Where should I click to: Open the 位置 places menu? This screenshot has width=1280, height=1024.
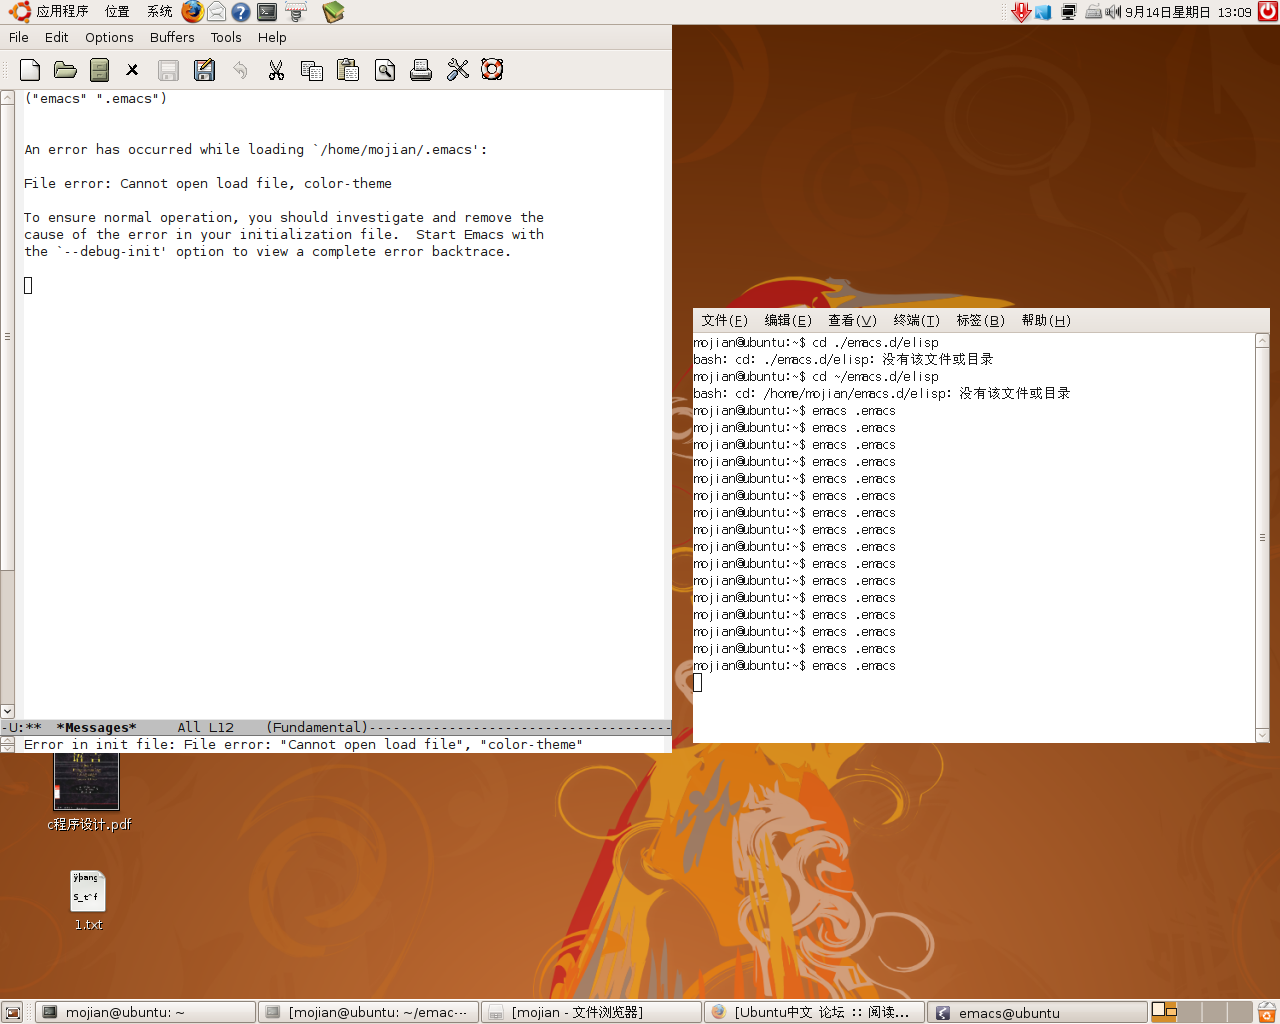117,12
